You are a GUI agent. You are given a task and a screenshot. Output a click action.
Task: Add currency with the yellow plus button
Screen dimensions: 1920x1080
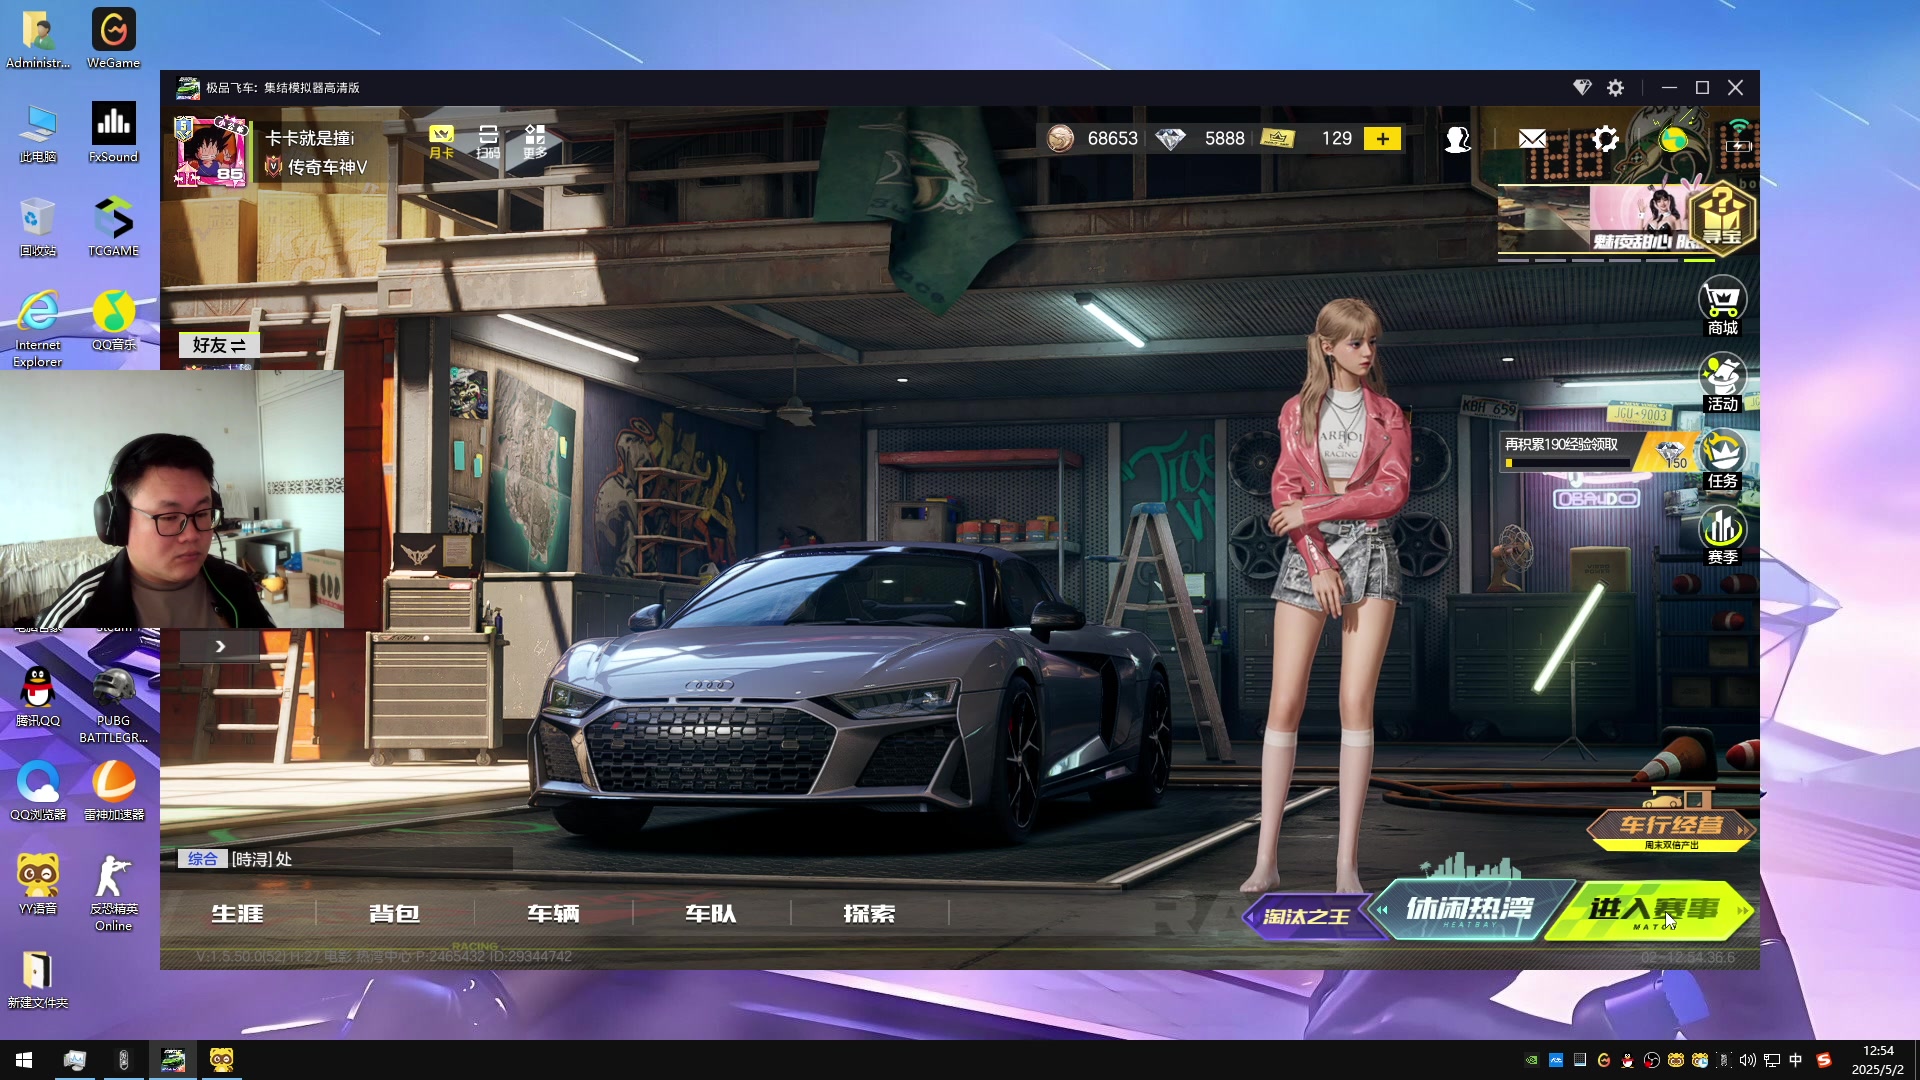[1382, 139]
